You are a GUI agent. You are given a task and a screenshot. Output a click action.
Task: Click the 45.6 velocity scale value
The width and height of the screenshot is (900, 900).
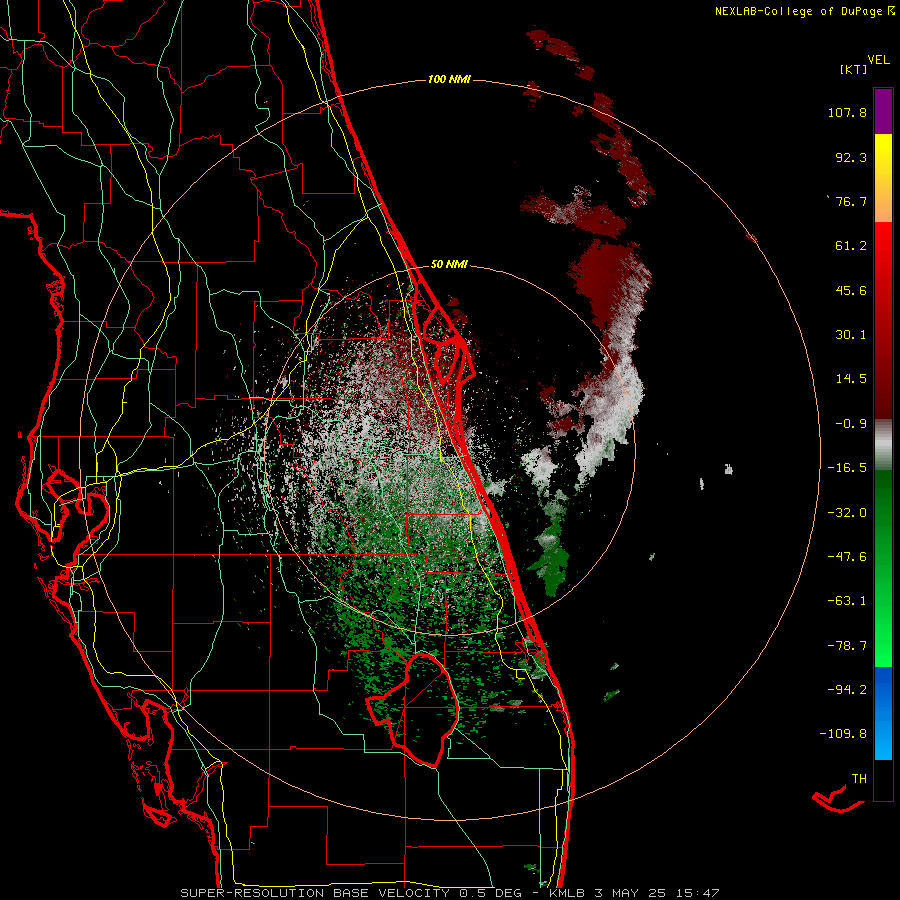tap(851, 290)
